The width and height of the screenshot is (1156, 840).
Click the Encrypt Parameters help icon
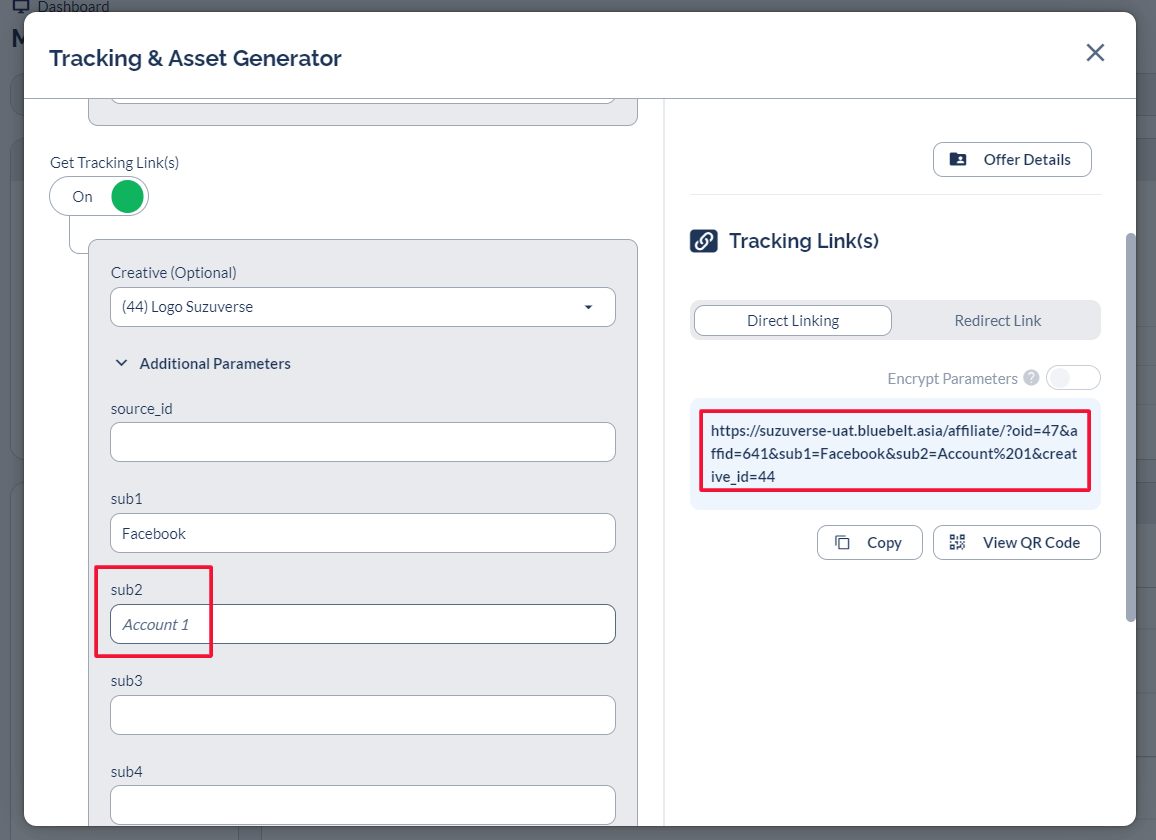1031,378
